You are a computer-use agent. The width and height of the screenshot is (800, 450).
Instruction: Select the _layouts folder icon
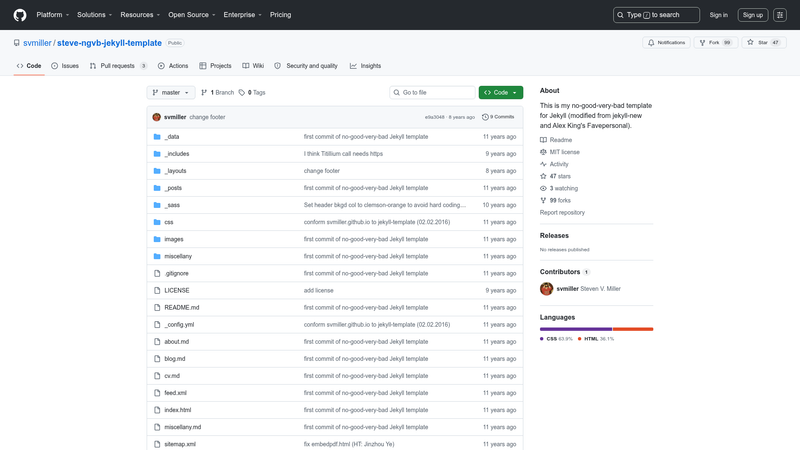[x=157, y=171]
